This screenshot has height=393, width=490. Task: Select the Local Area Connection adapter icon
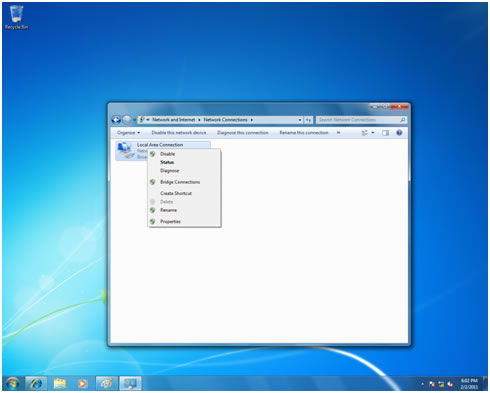125,151
